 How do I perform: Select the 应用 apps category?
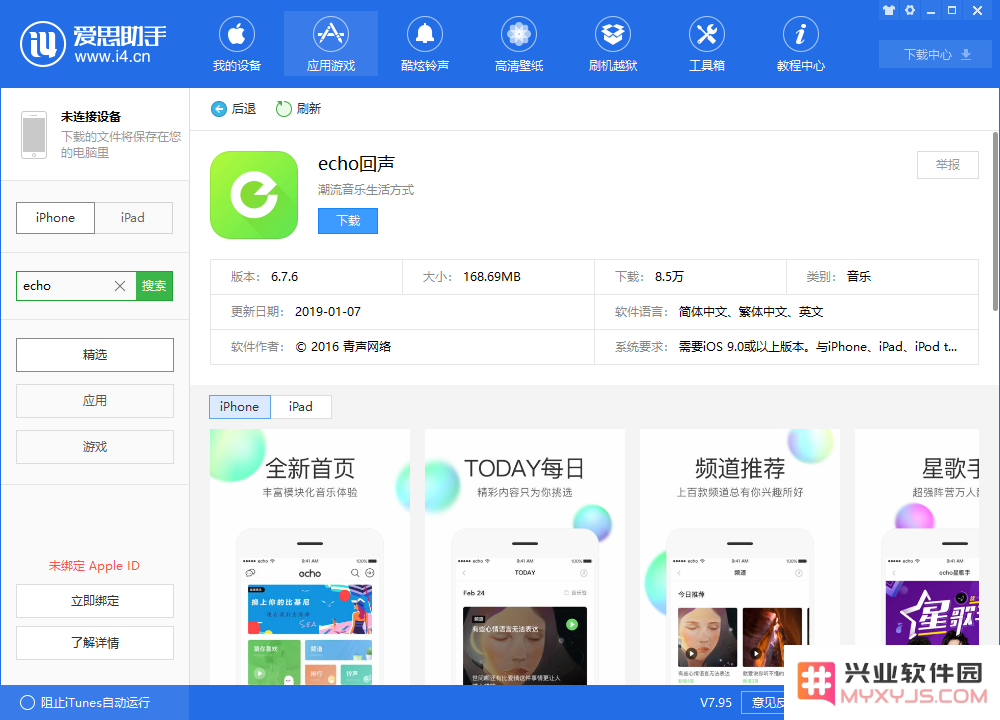point(95,400)
